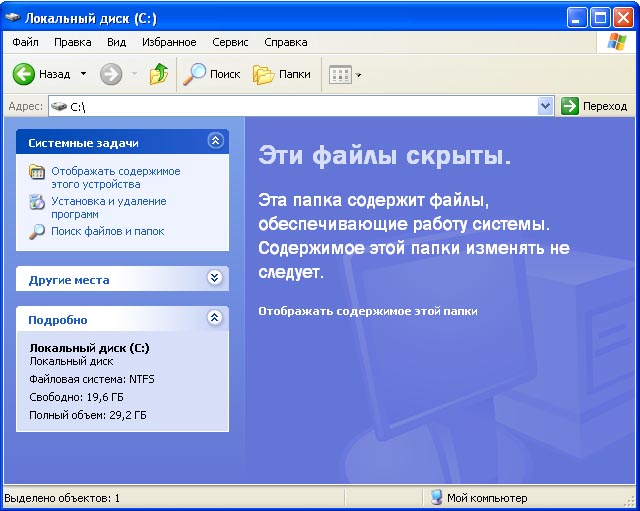This screenshot has width=640, height=511.
Task: Click the Другие места header text
Action: [x=69, y=280]
